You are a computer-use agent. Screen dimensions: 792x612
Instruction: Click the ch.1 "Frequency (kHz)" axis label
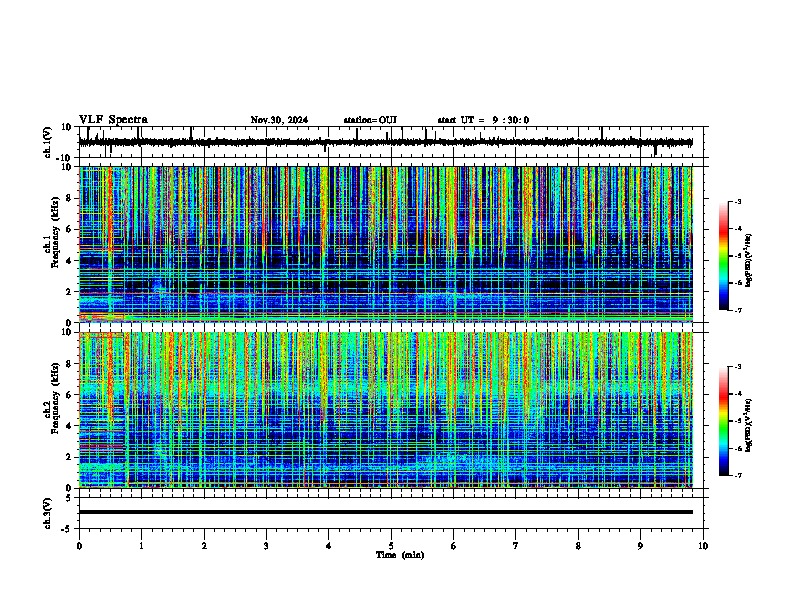[55, 232]
